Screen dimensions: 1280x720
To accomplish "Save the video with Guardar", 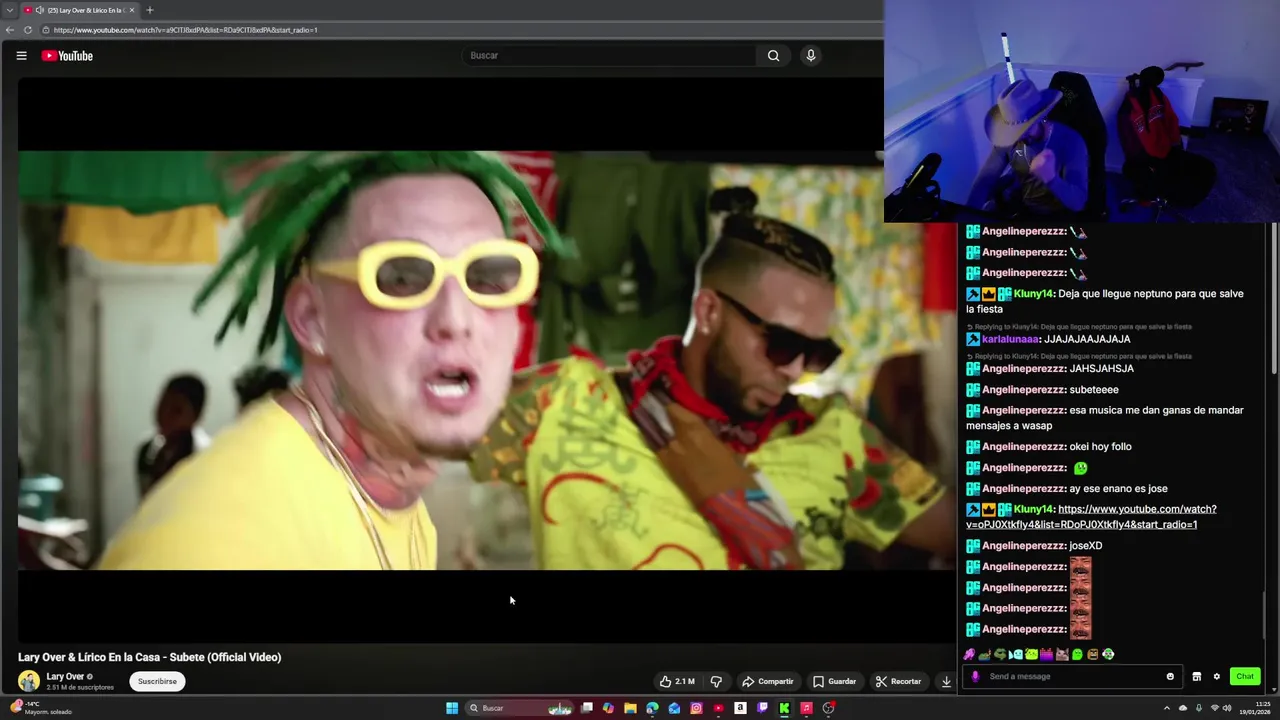I will 834,681.
